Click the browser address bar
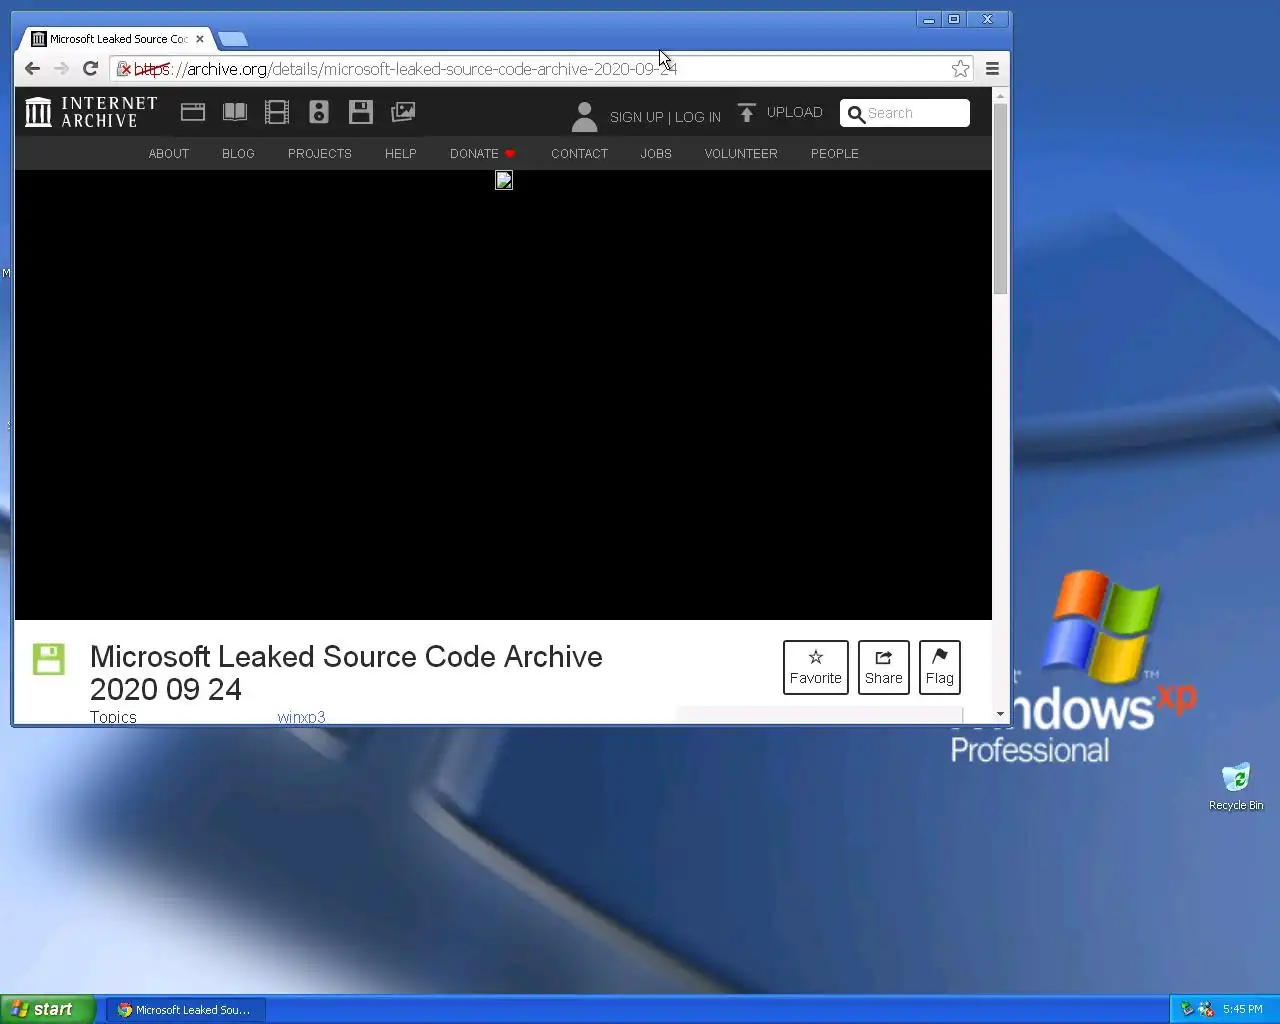 tap(540, 69)
